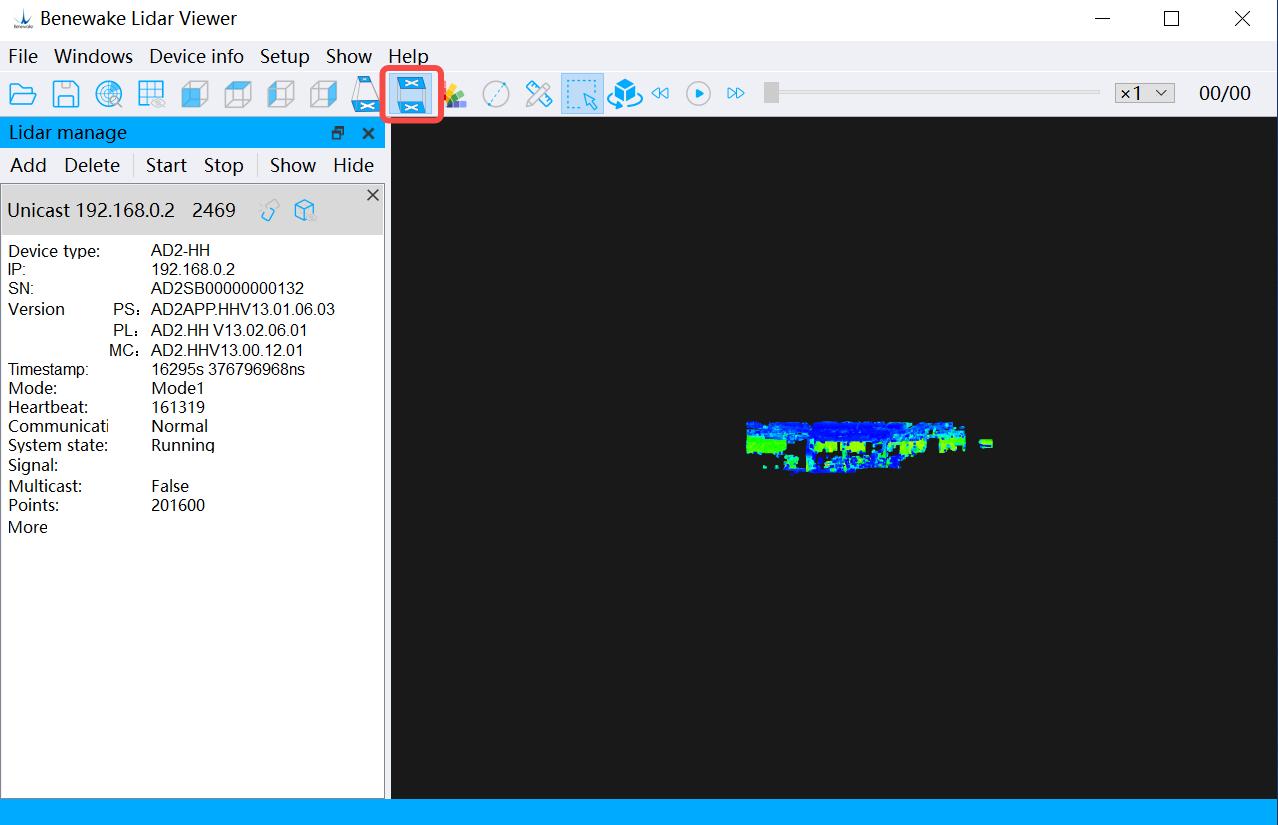Screen dimensions: 1278x825
Task: Click the playback progress slider handle
Action: click(x=771, y=93)
